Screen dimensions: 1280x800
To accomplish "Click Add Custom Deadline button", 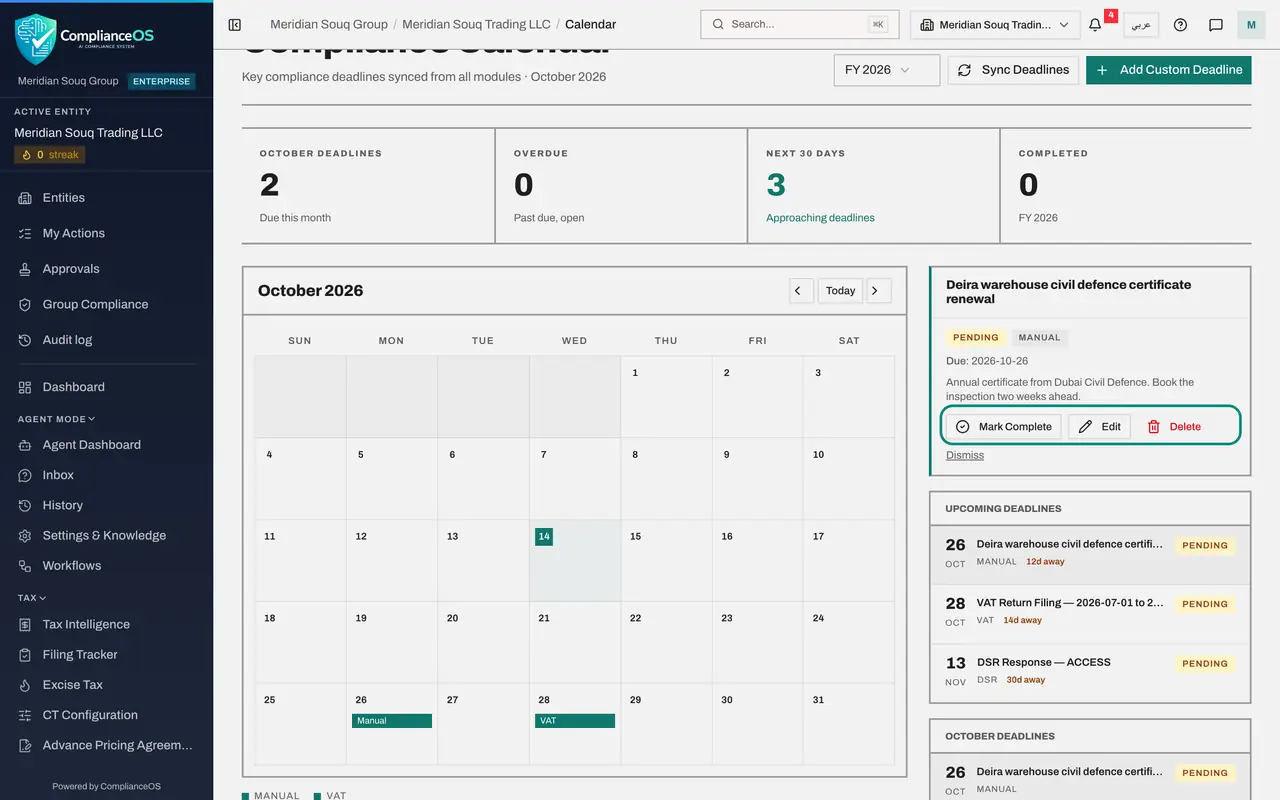I will 1168,70.
